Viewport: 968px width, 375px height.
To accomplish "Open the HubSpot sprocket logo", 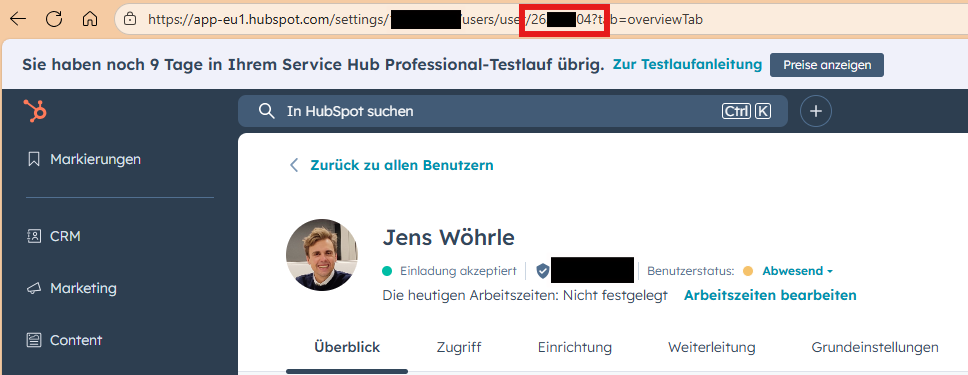I will coord(35,111).
